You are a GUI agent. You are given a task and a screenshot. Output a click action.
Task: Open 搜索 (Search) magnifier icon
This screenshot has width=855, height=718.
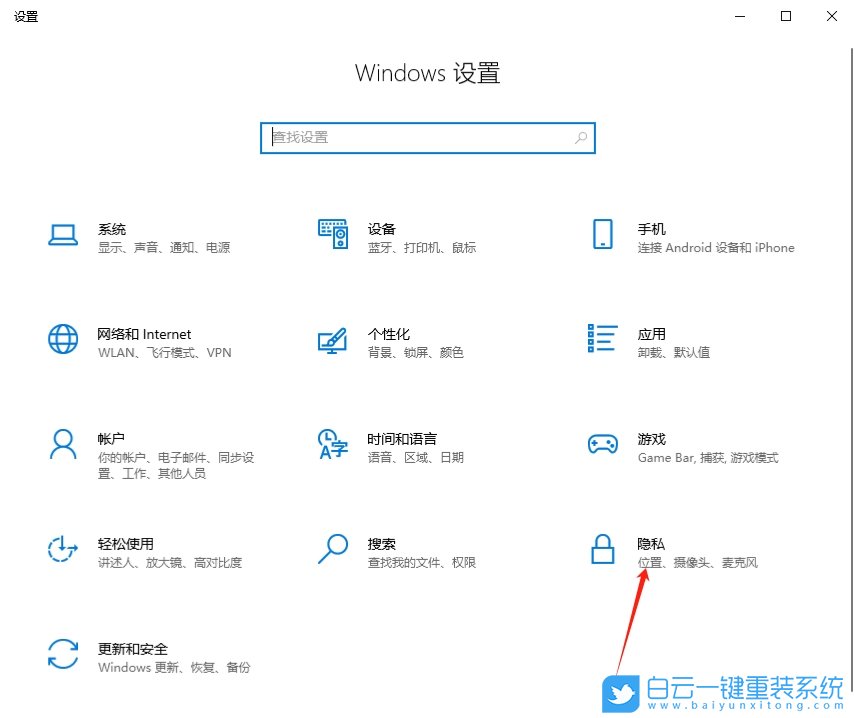click(332, 548)
